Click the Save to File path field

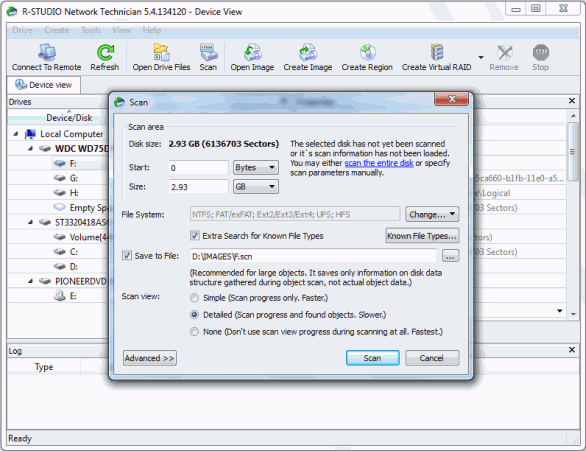[x=313, y=256]
